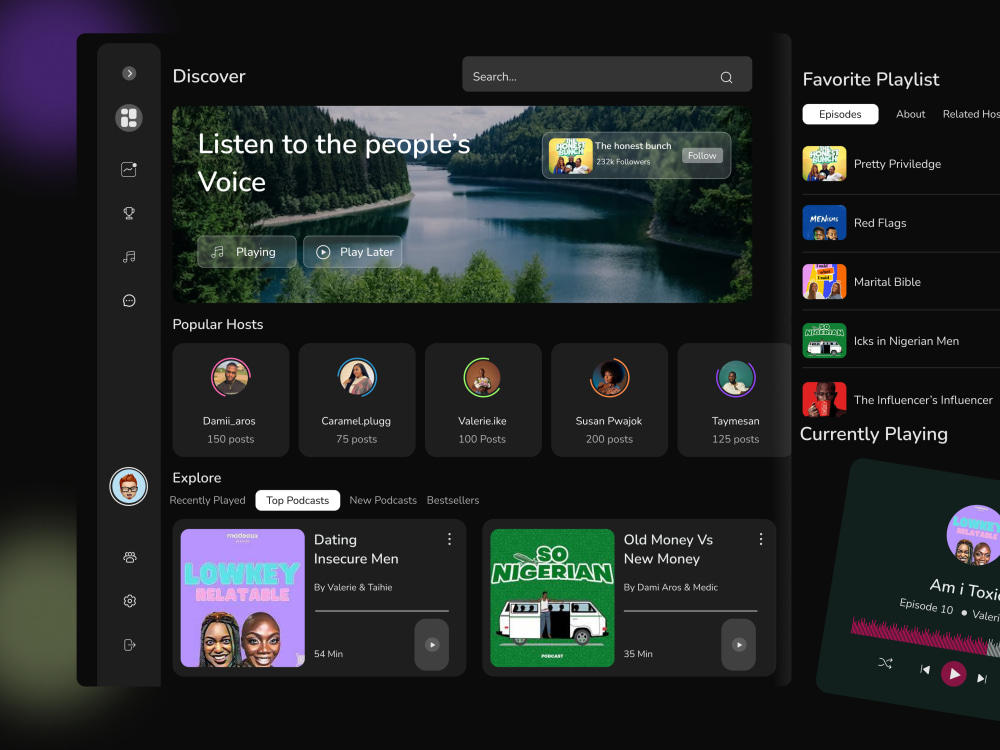
Task: Click Red Flags cover thumbnail
Action: point(824,223)
